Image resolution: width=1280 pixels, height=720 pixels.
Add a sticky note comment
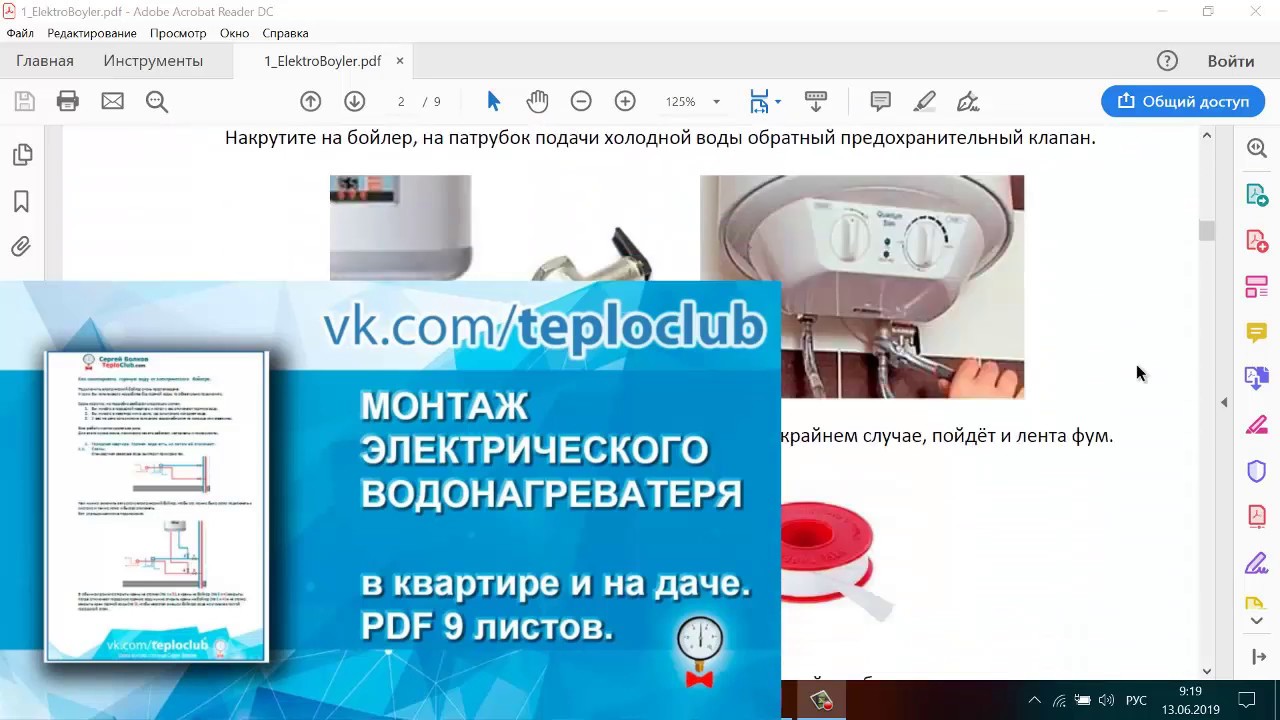point(881,101)
